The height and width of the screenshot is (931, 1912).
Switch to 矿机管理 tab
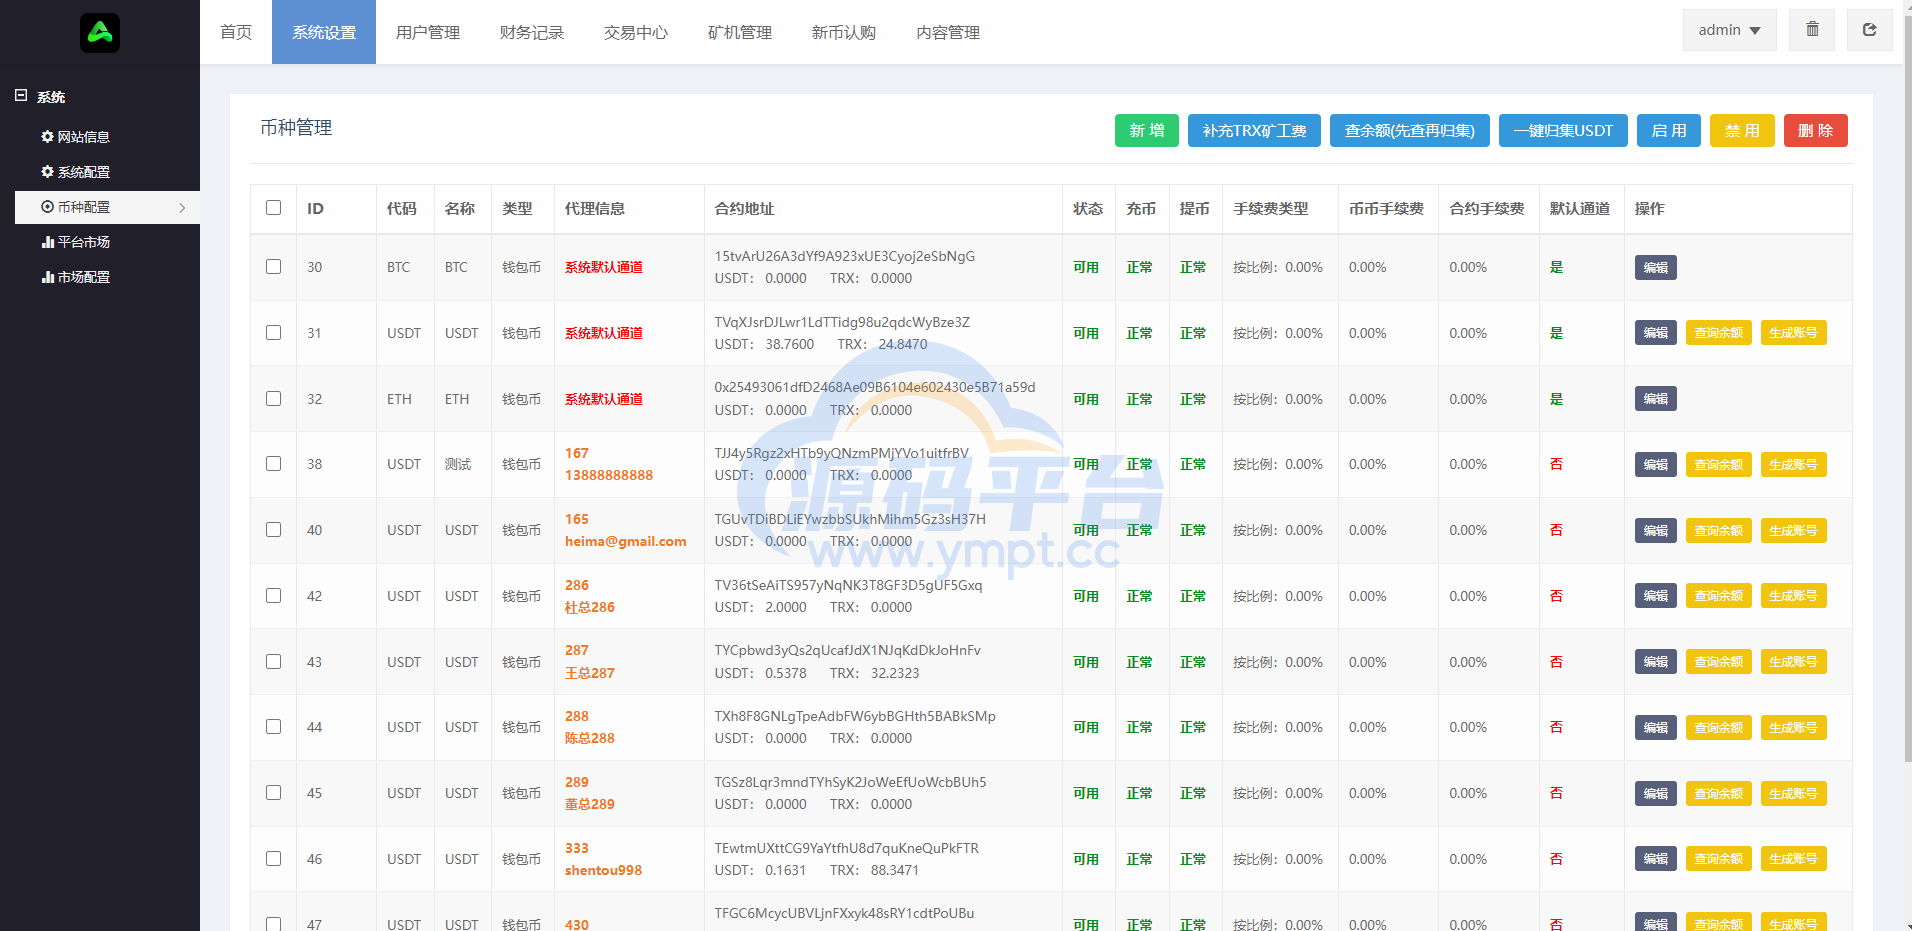pyautogui.click(x=740, y=32)
